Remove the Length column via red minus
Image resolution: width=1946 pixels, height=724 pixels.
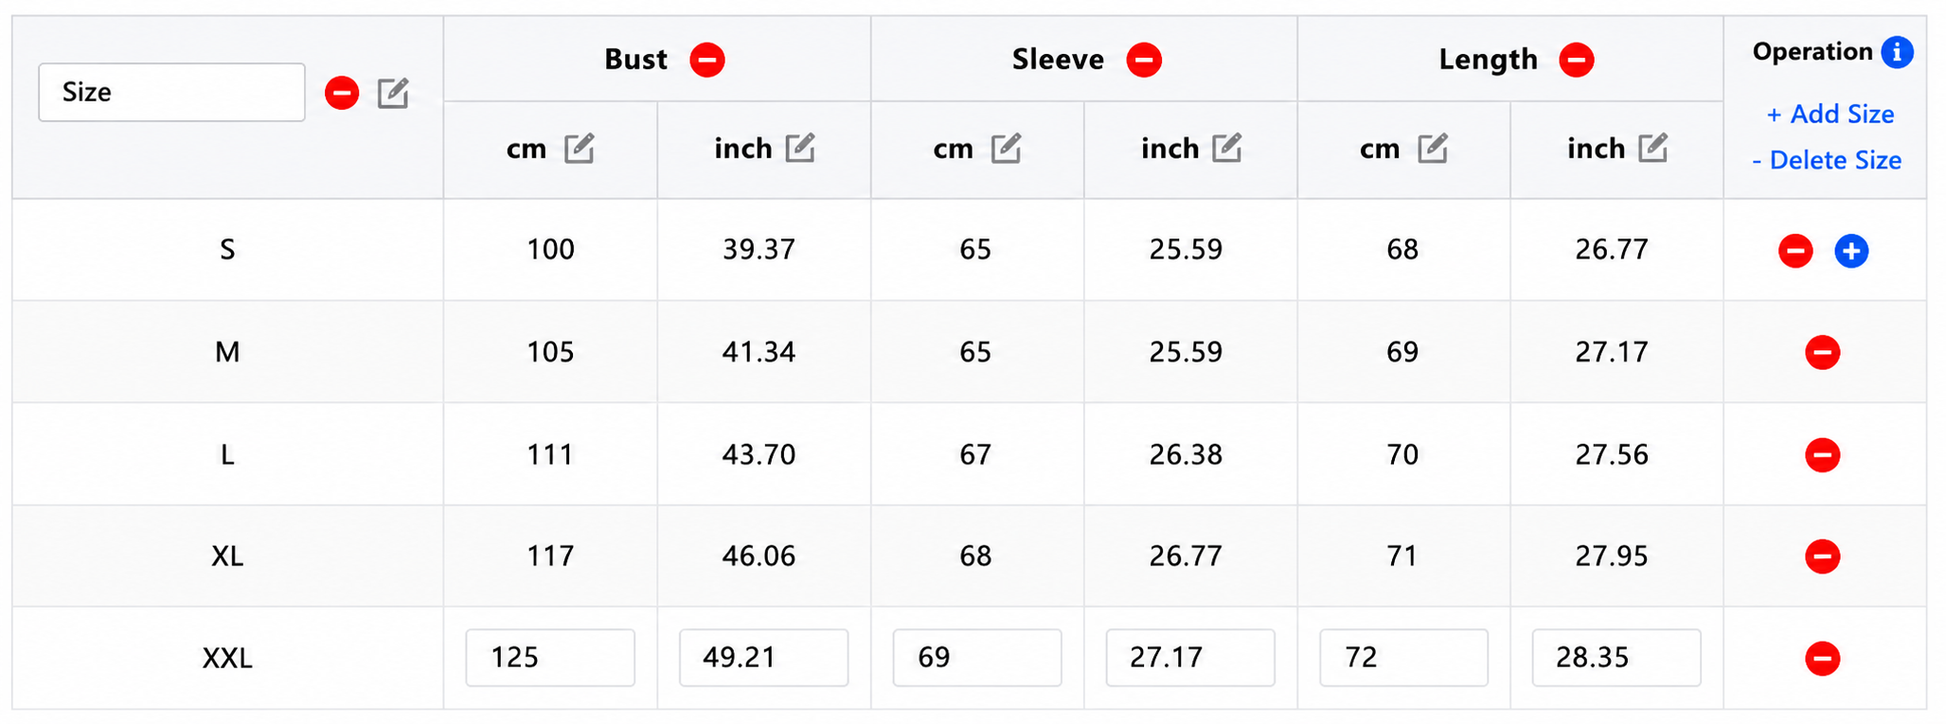(x=1576, y=60)
